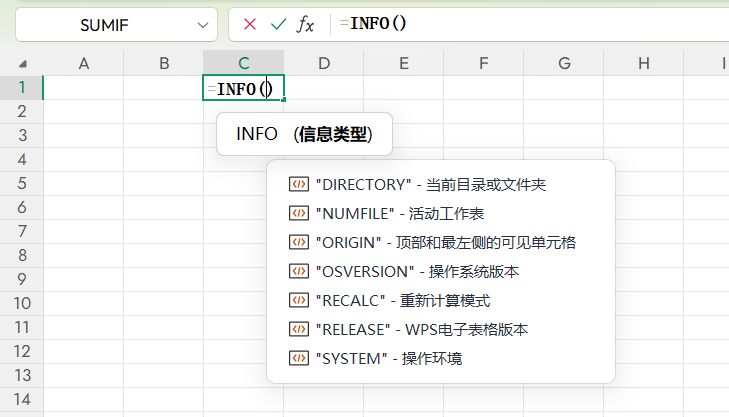Select row 11 header
Image resolution: width=729 pixels, height=417 pixels.
(21, 327)
